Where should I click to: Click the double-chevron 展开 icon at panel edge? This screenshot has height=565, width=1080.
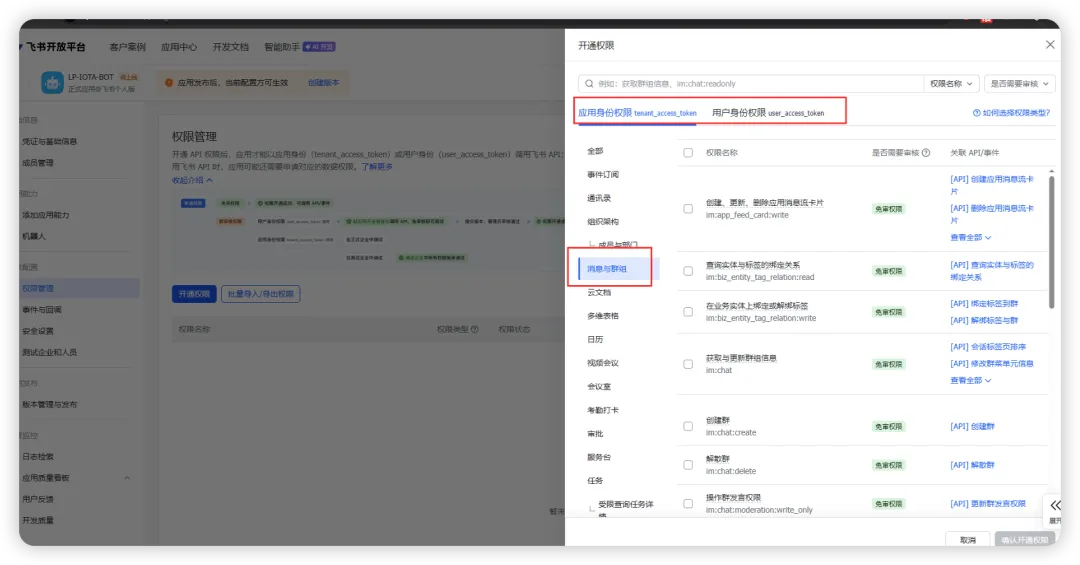(1055, 505)
